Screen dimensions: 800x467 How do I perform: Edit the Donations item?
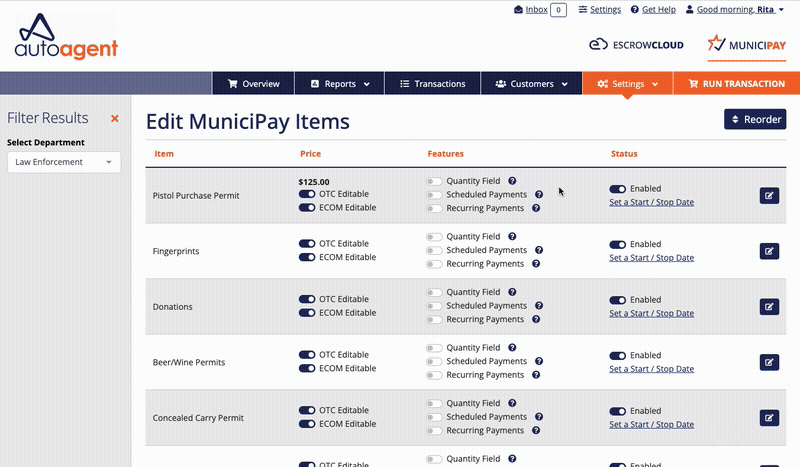[769, 307]
